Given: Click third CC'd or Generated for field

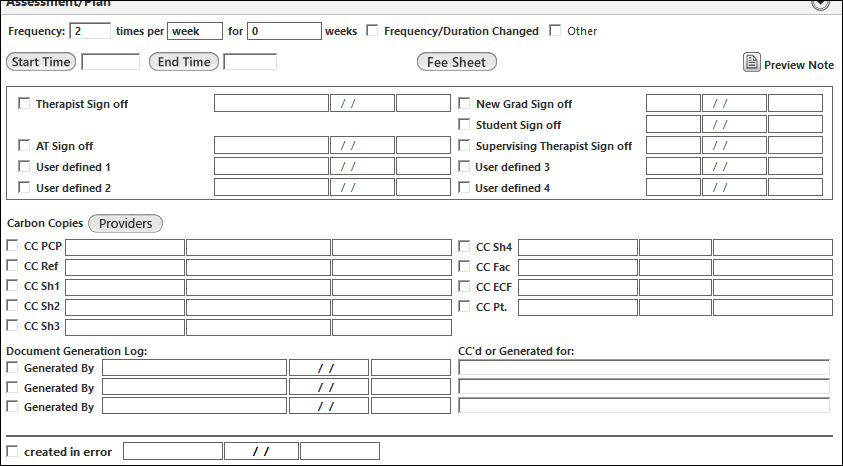Looking at the screenshot, I should click(x=644, y=405).
